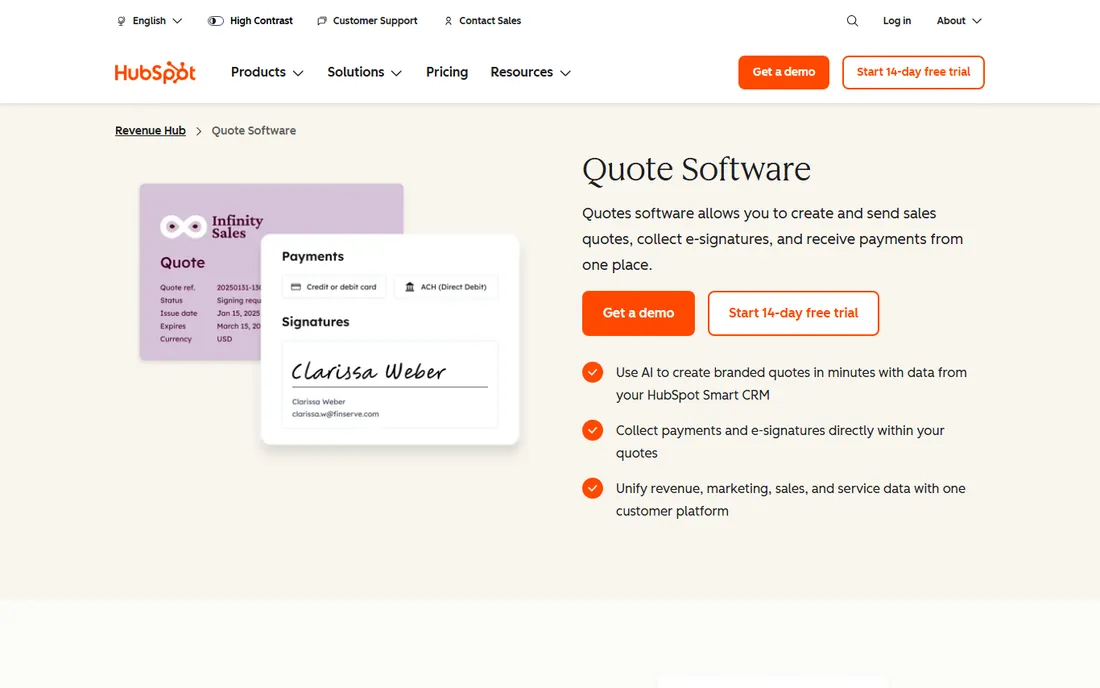This screenshot has width=1100, height=688.
Task: Click the Contact Sales person icon
Action: click(x=448, y=21)
